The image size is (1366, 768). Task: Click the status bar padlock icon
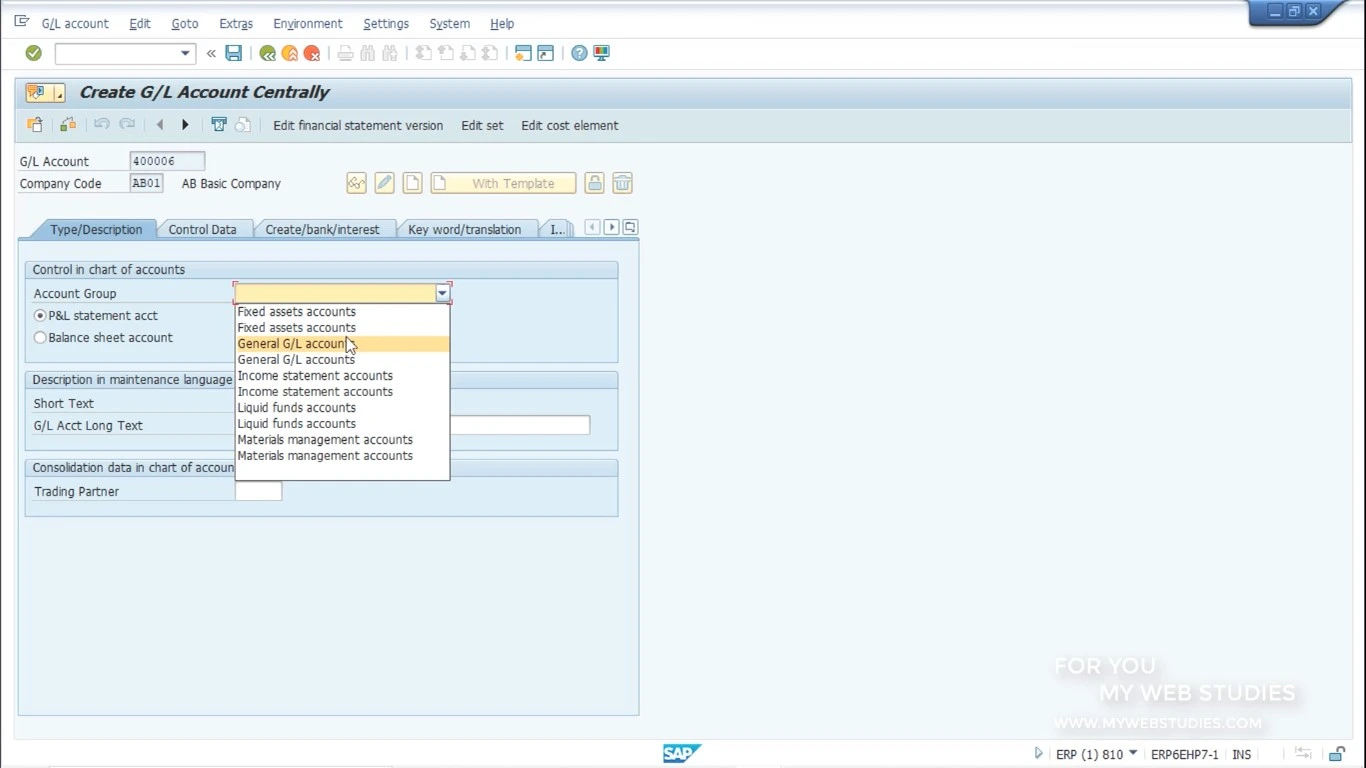click(1337, 754)
